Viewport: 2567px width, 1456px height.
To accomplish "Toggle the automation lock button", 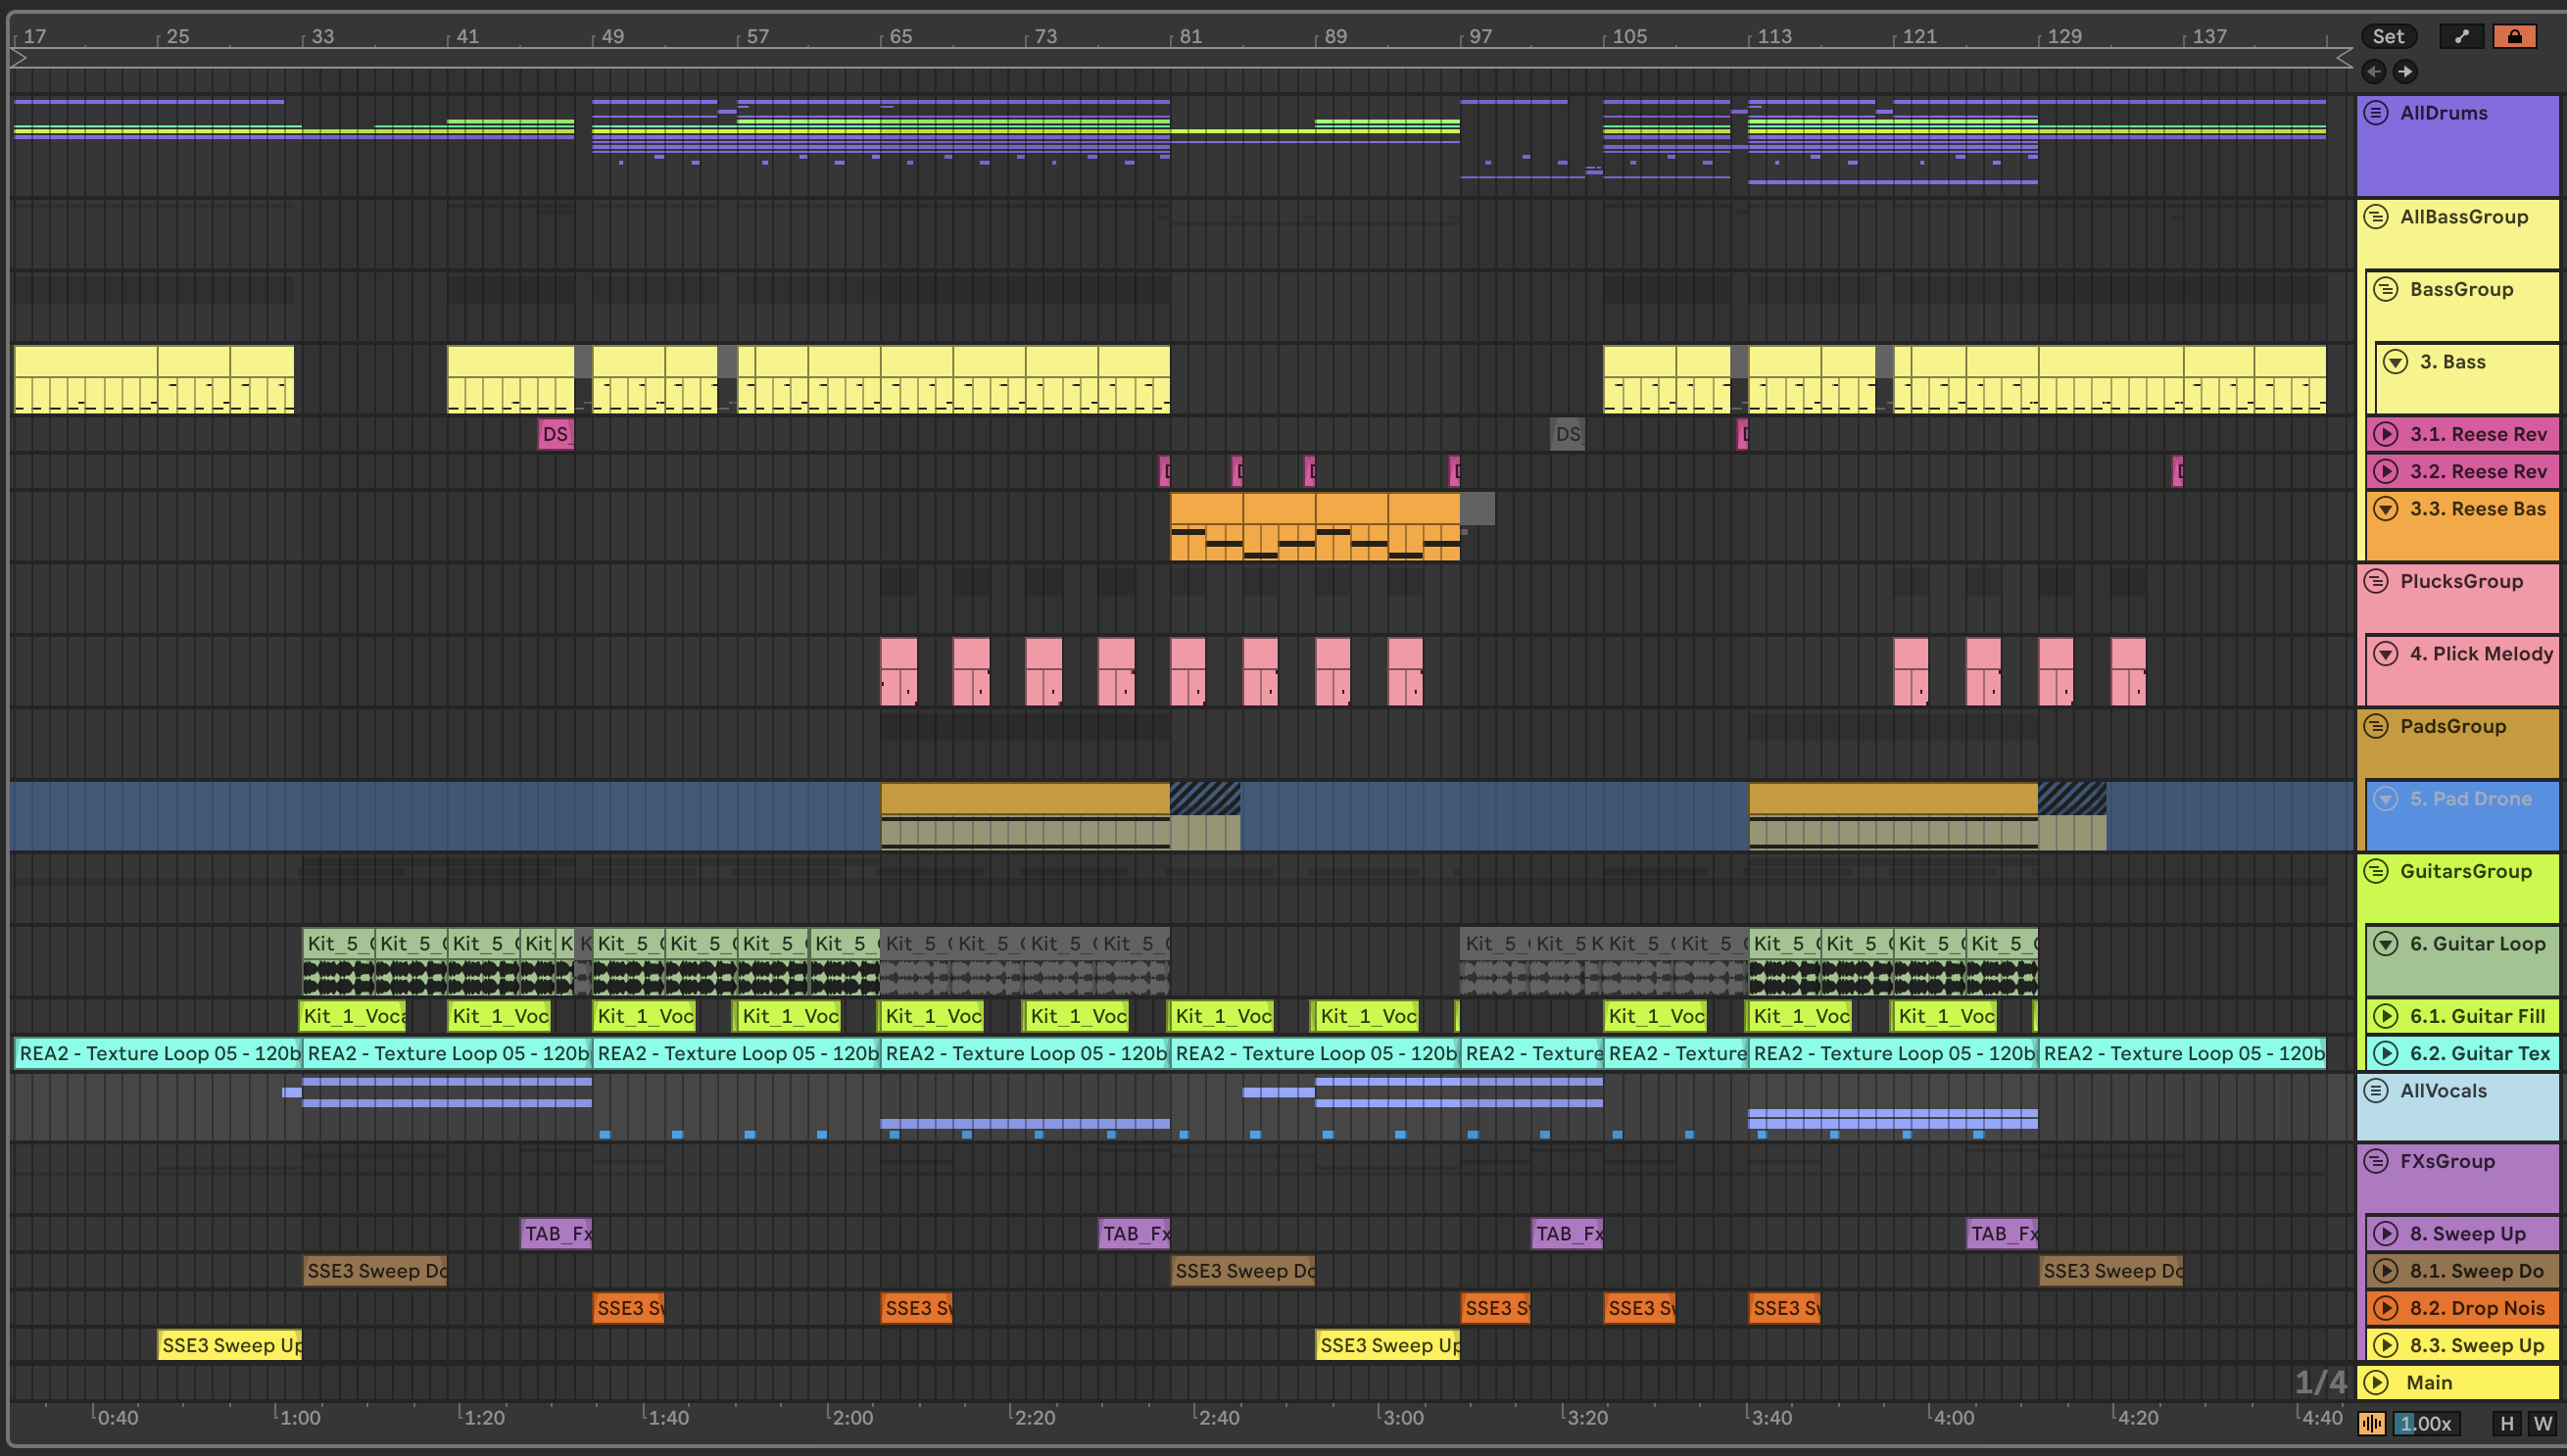I will coord(2514,37).
